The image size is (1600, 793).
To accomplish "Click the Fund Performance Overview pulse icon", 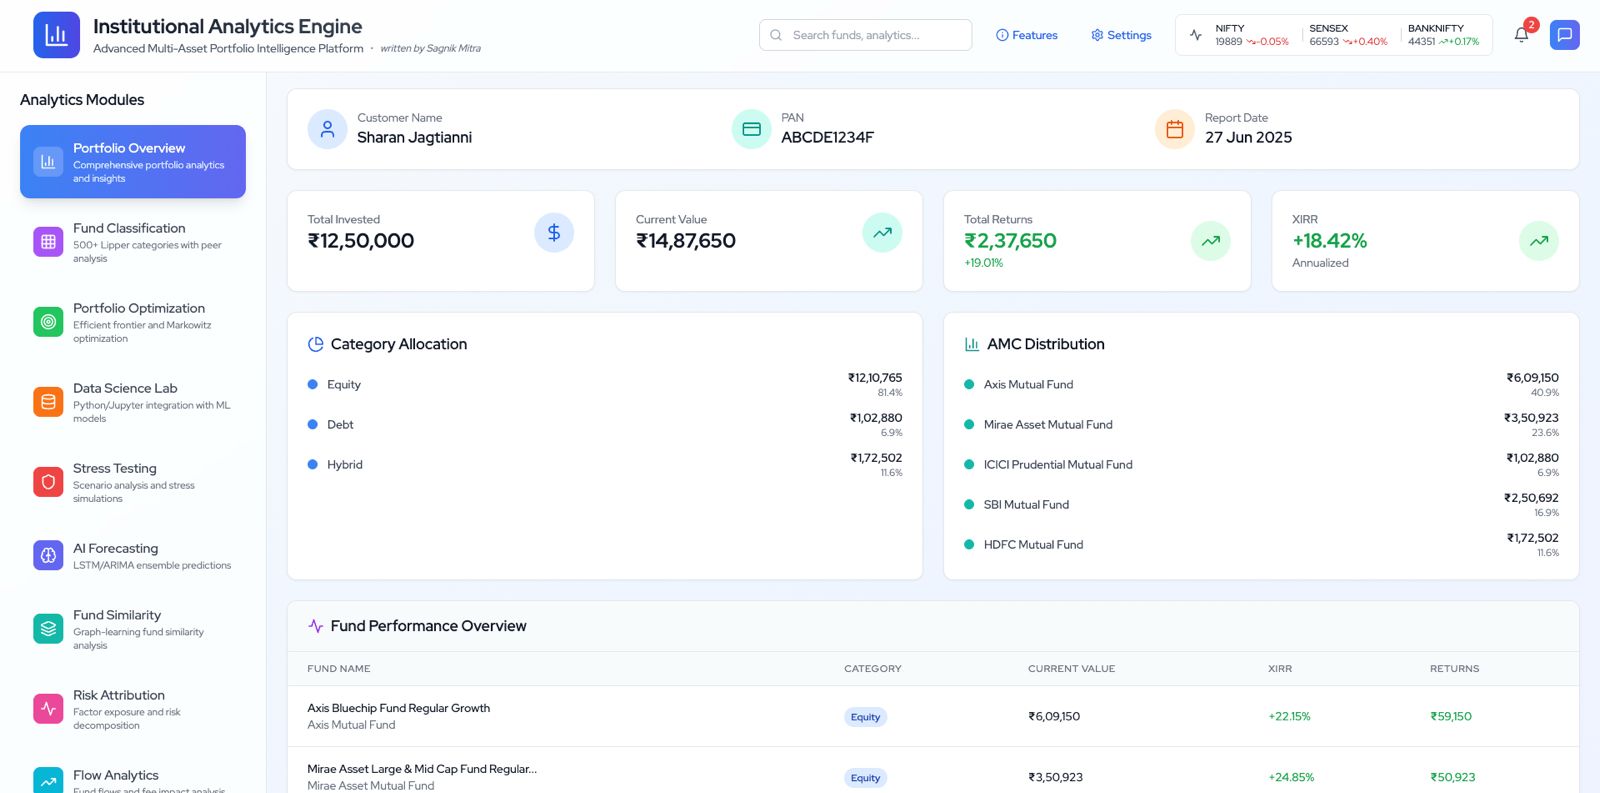I will coord(315,626).
